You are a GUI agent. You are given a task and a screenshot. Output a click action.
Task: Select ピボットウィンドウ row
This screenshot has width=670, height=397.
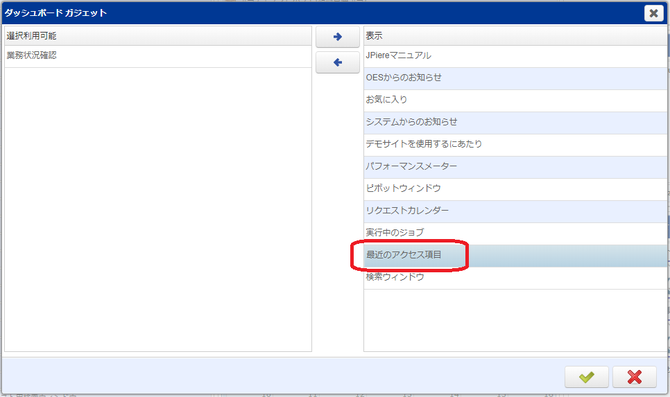(515, 189)
